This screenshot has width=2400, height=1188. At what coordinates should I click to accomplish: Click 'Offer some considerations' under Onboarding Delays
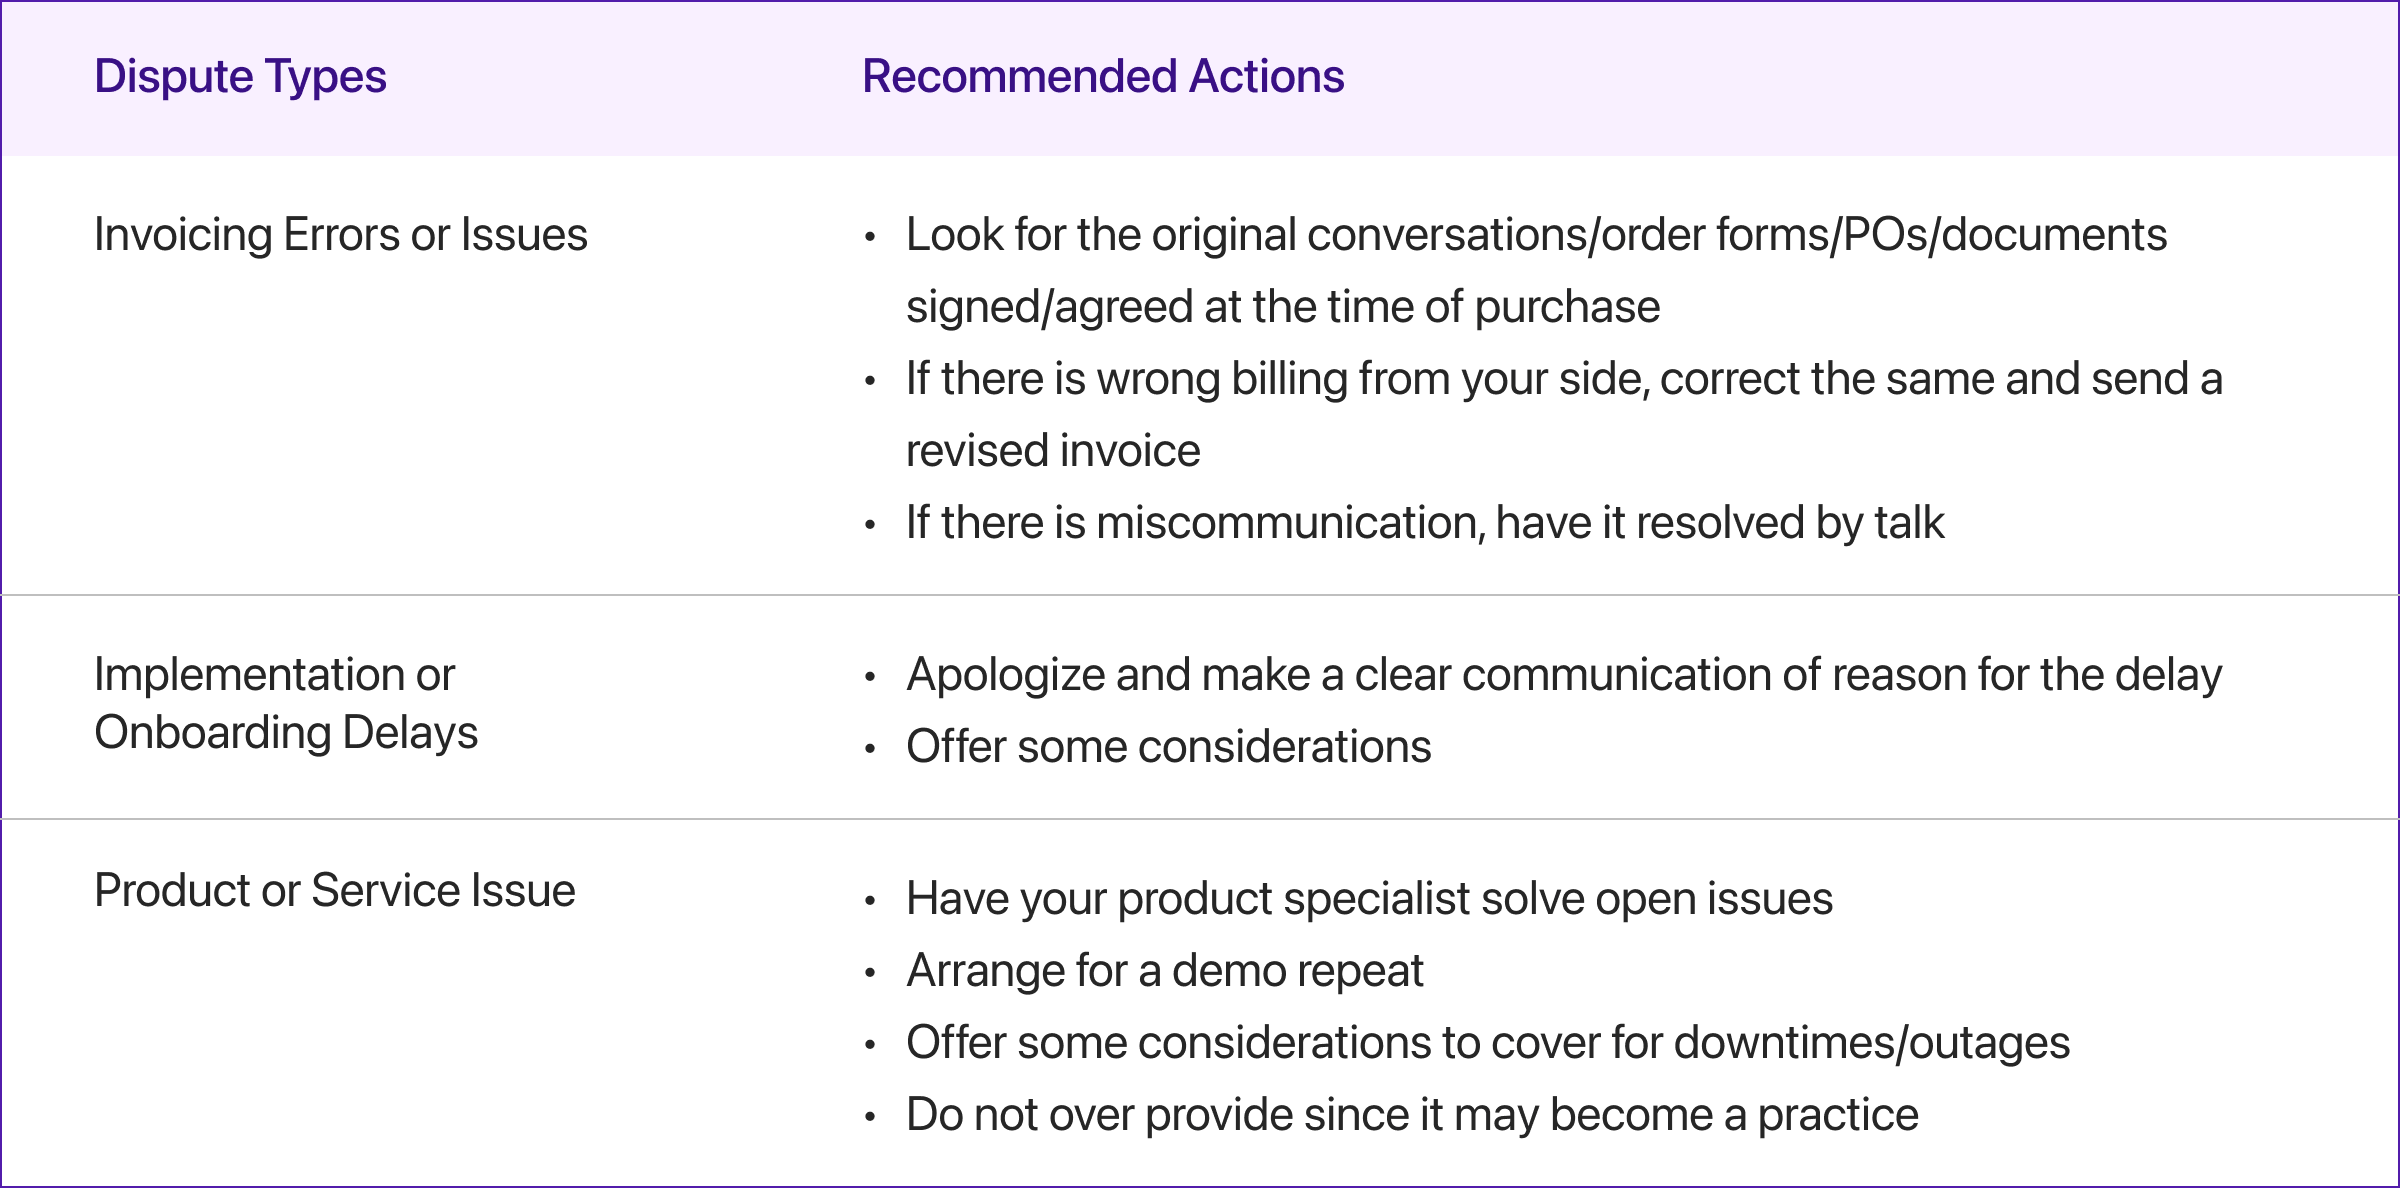1168,747
